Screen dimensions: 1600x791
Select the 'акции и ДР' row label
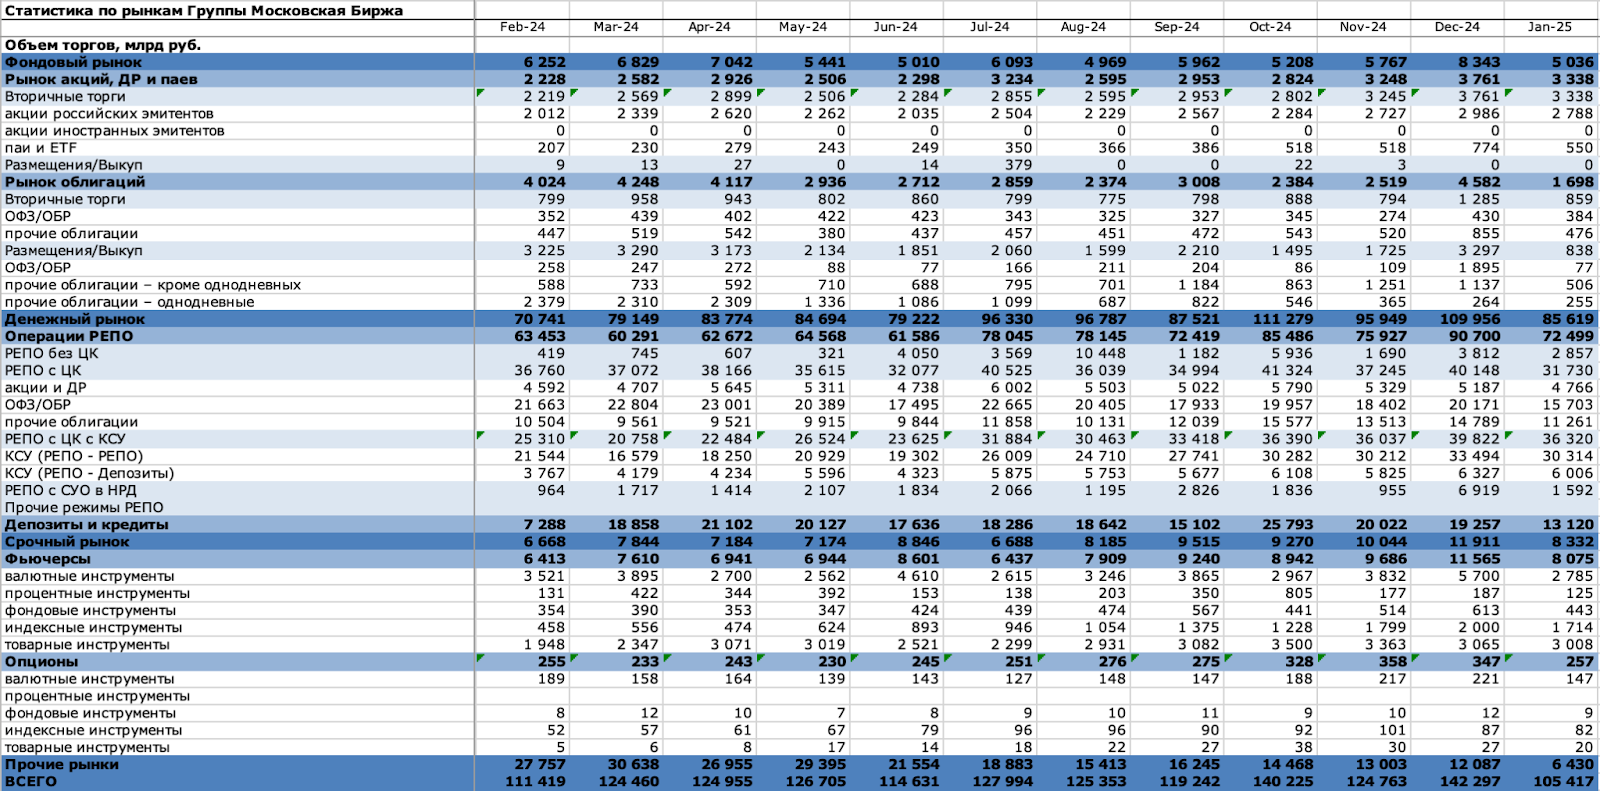point(45,388)
